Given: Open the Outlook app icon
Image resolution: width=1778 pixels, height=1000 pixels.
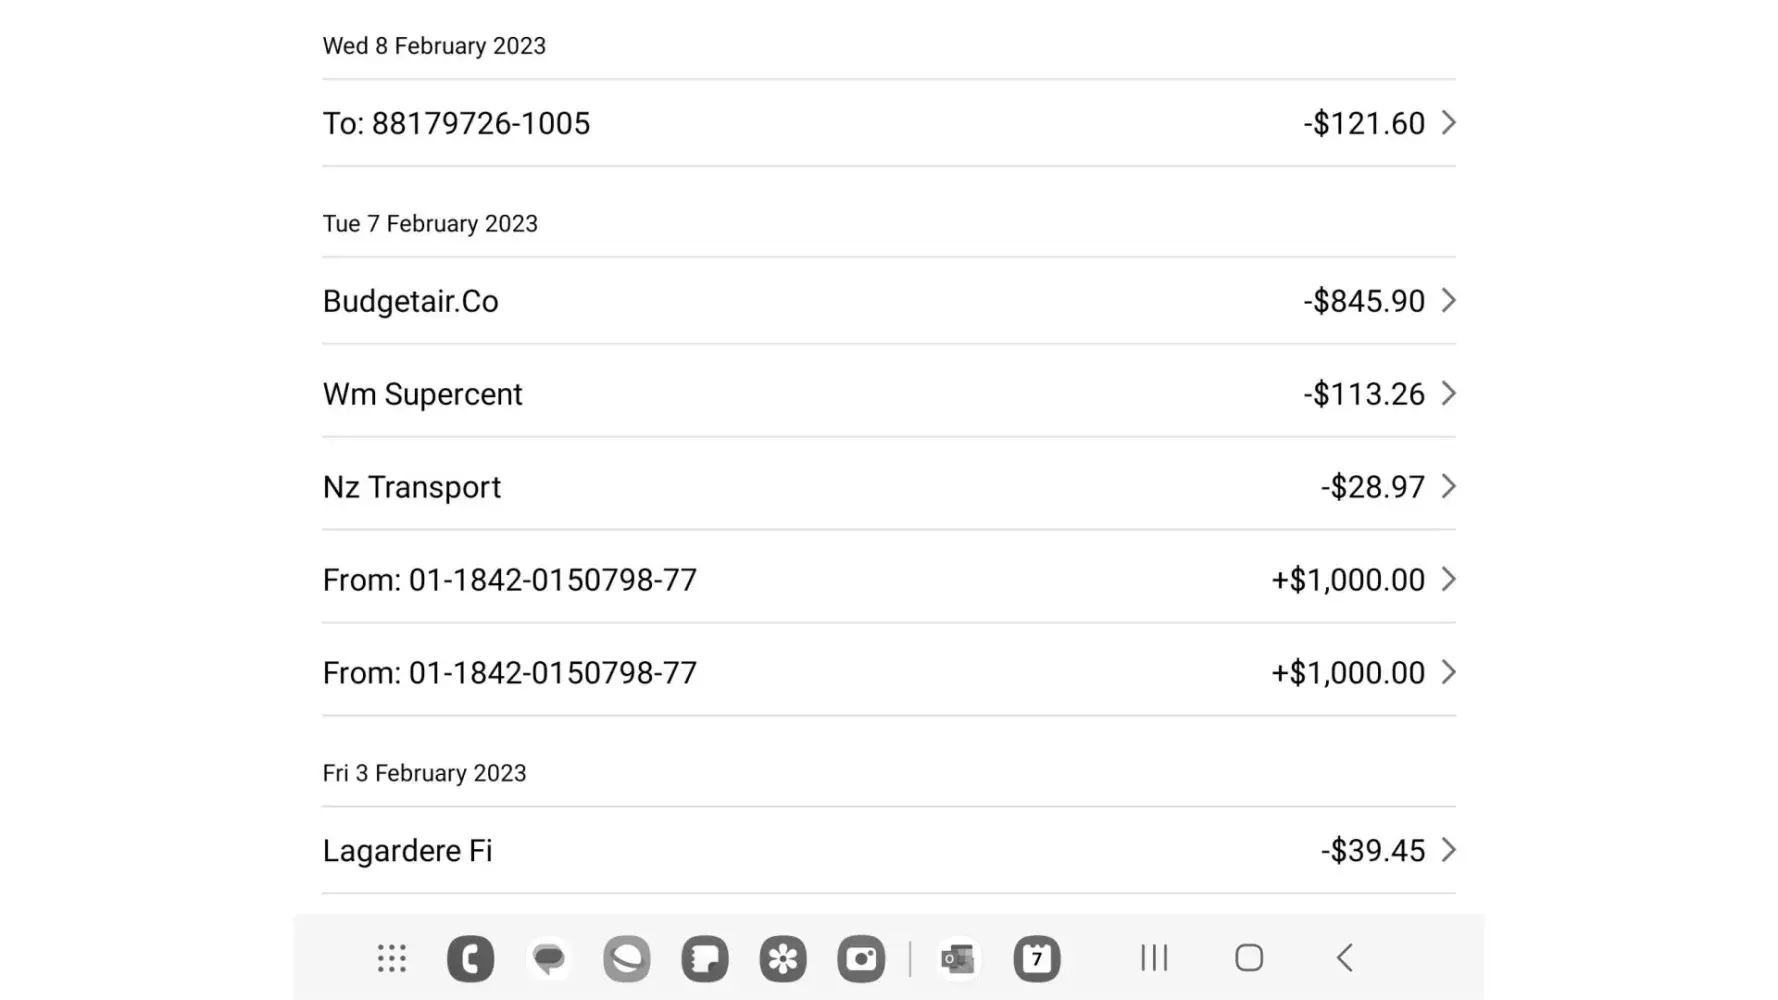Looking at the screenshot, I should (958, 958).
